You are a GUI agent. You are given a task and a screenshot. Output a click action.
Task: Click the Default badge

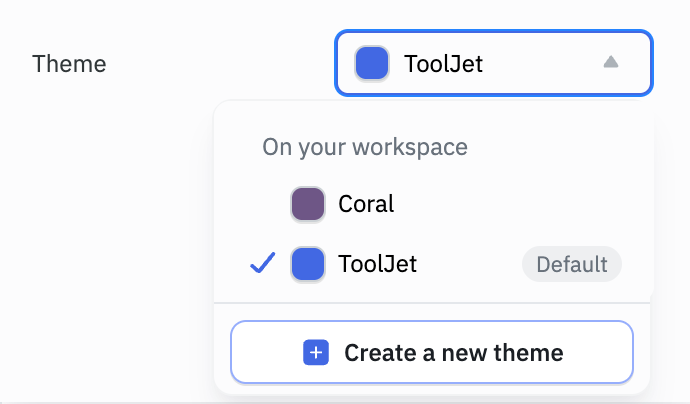pyautogui.click(x=571, y=265)
